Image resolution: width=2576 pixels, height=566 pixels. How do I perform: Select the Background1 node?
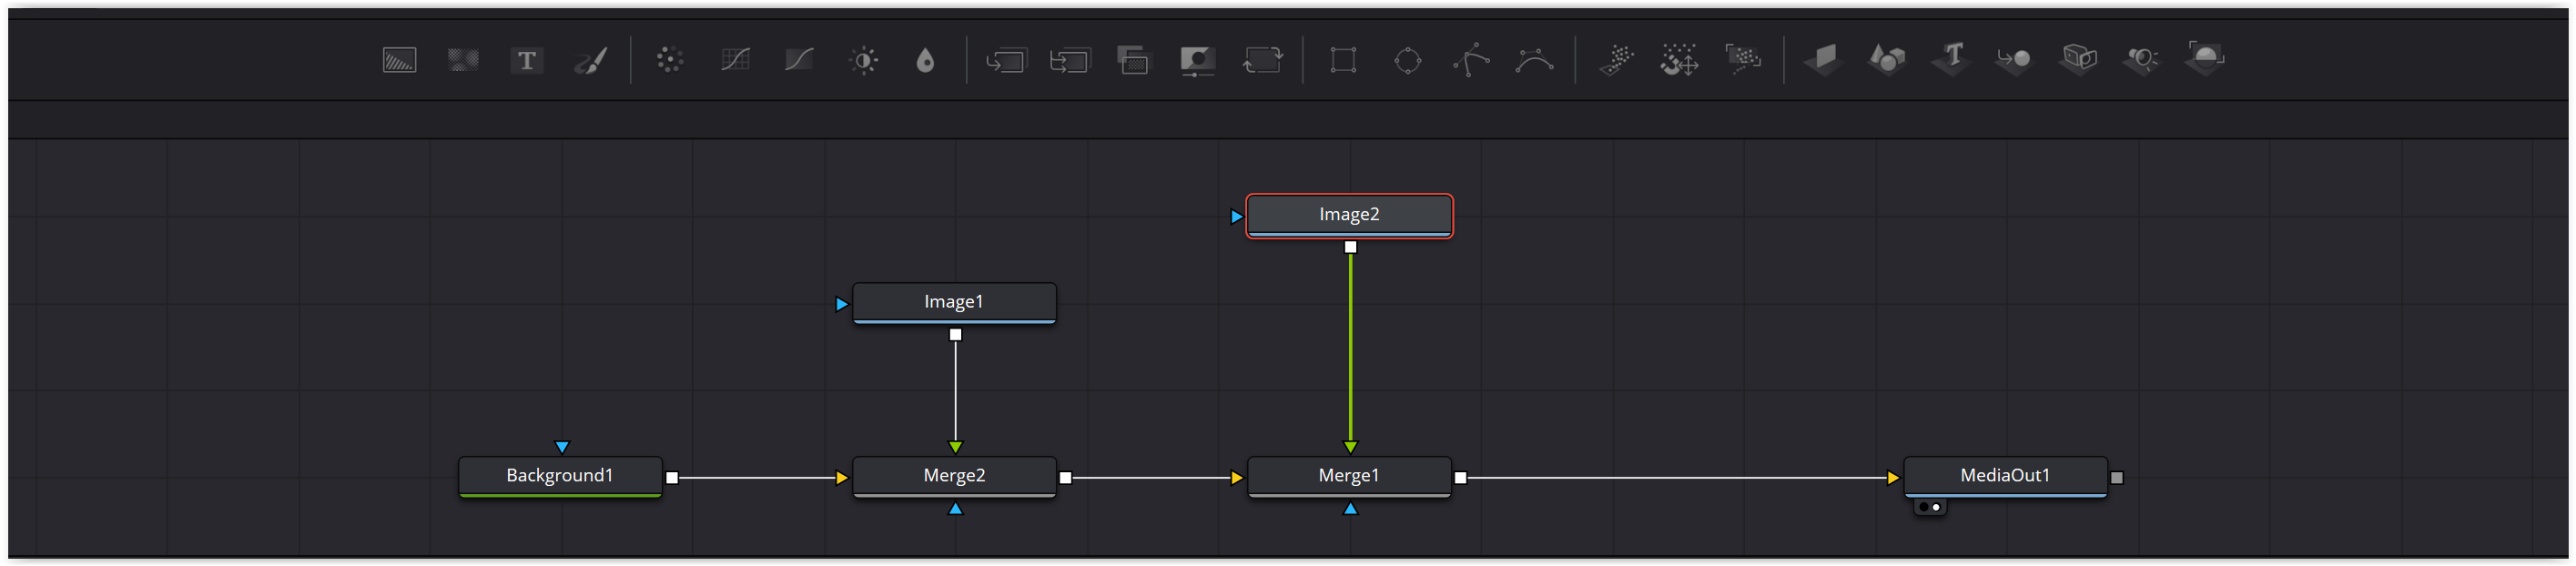pos(559,475)
